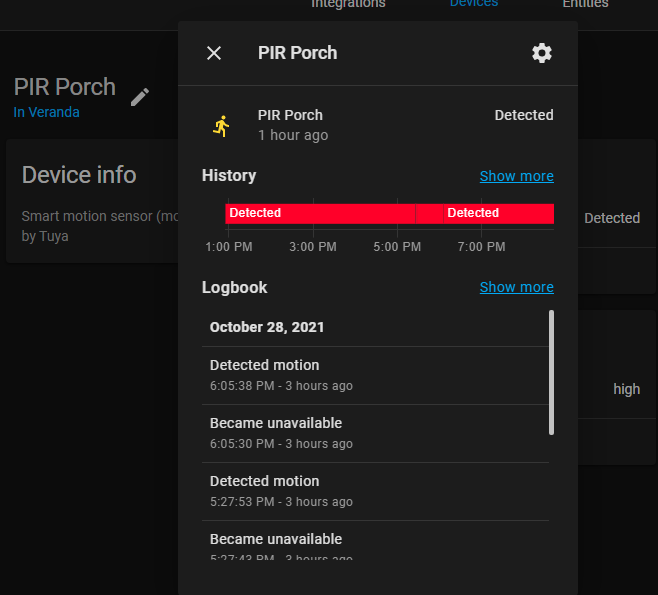This screenshot has height=595, width=658.
Task: Click the History section heading
Action: 229,176
